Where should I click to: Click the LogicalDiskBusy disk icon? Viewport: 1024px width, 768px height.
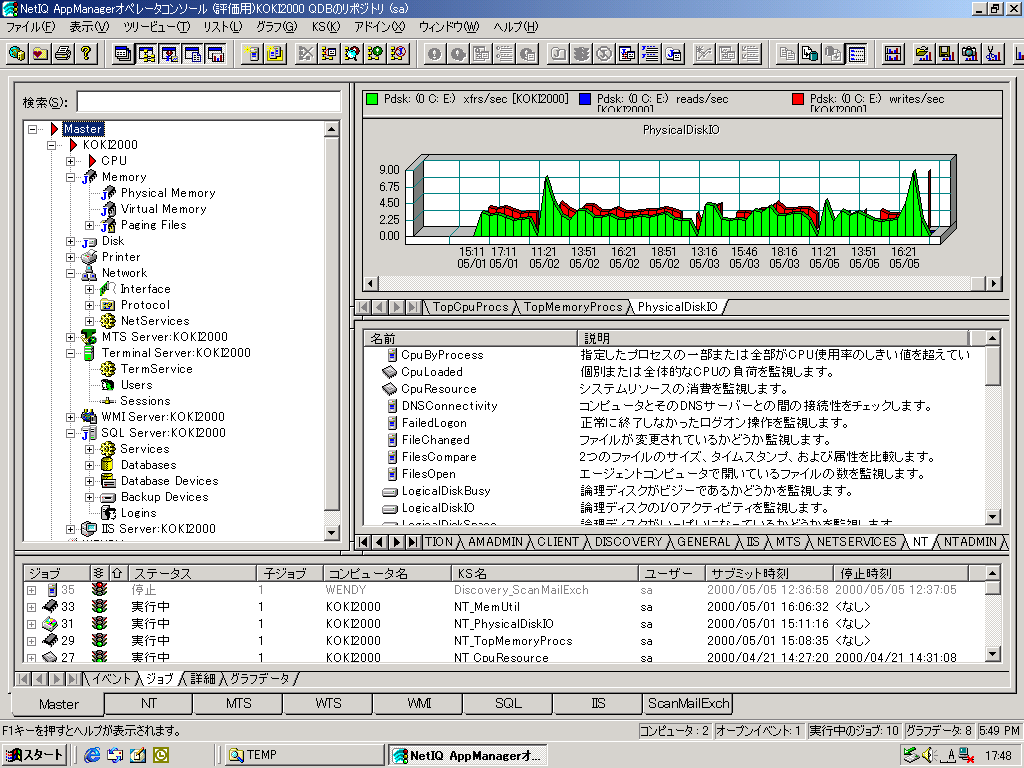[x=390, y=491]
